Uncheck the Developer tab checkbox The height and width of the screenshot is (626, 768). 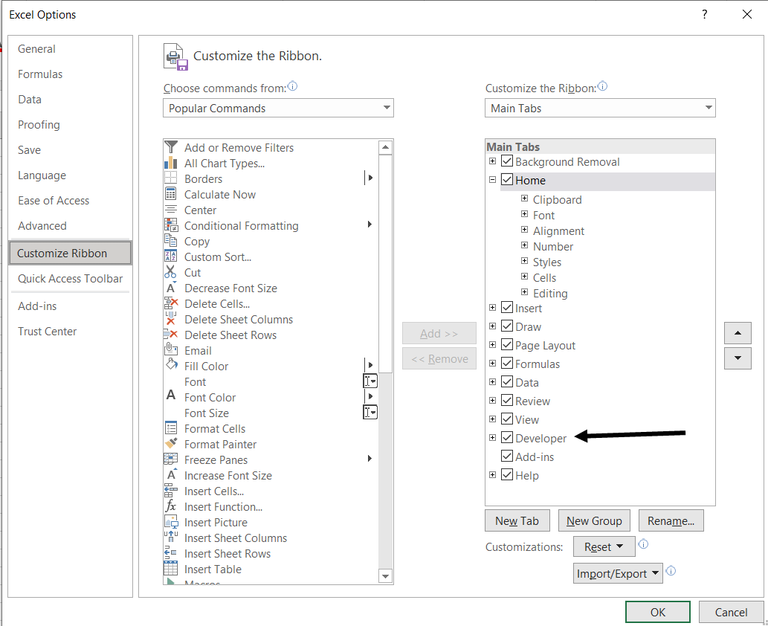coord(507,437)
